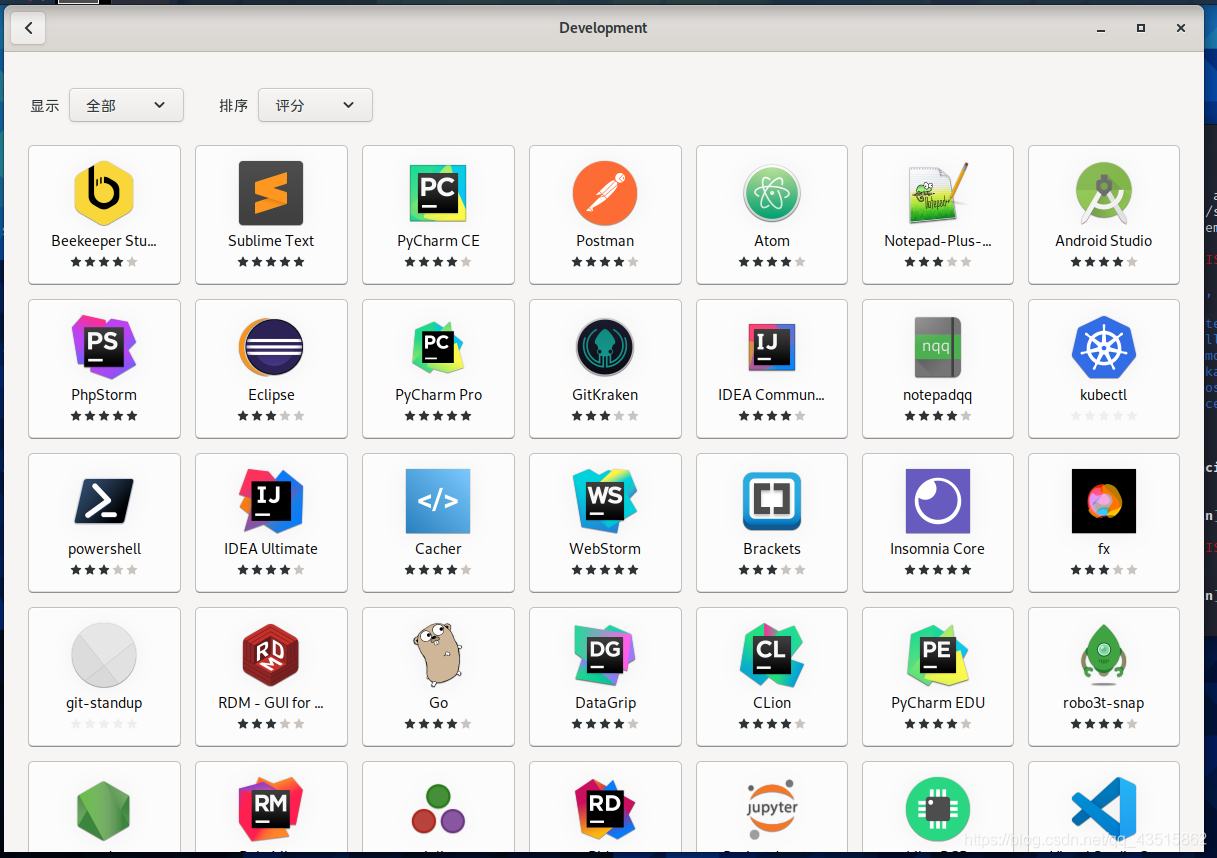The image size is (1217, 858).
Task: Select the Sublime Text icon
Action: pyautogui.click(x=271, y=193)
